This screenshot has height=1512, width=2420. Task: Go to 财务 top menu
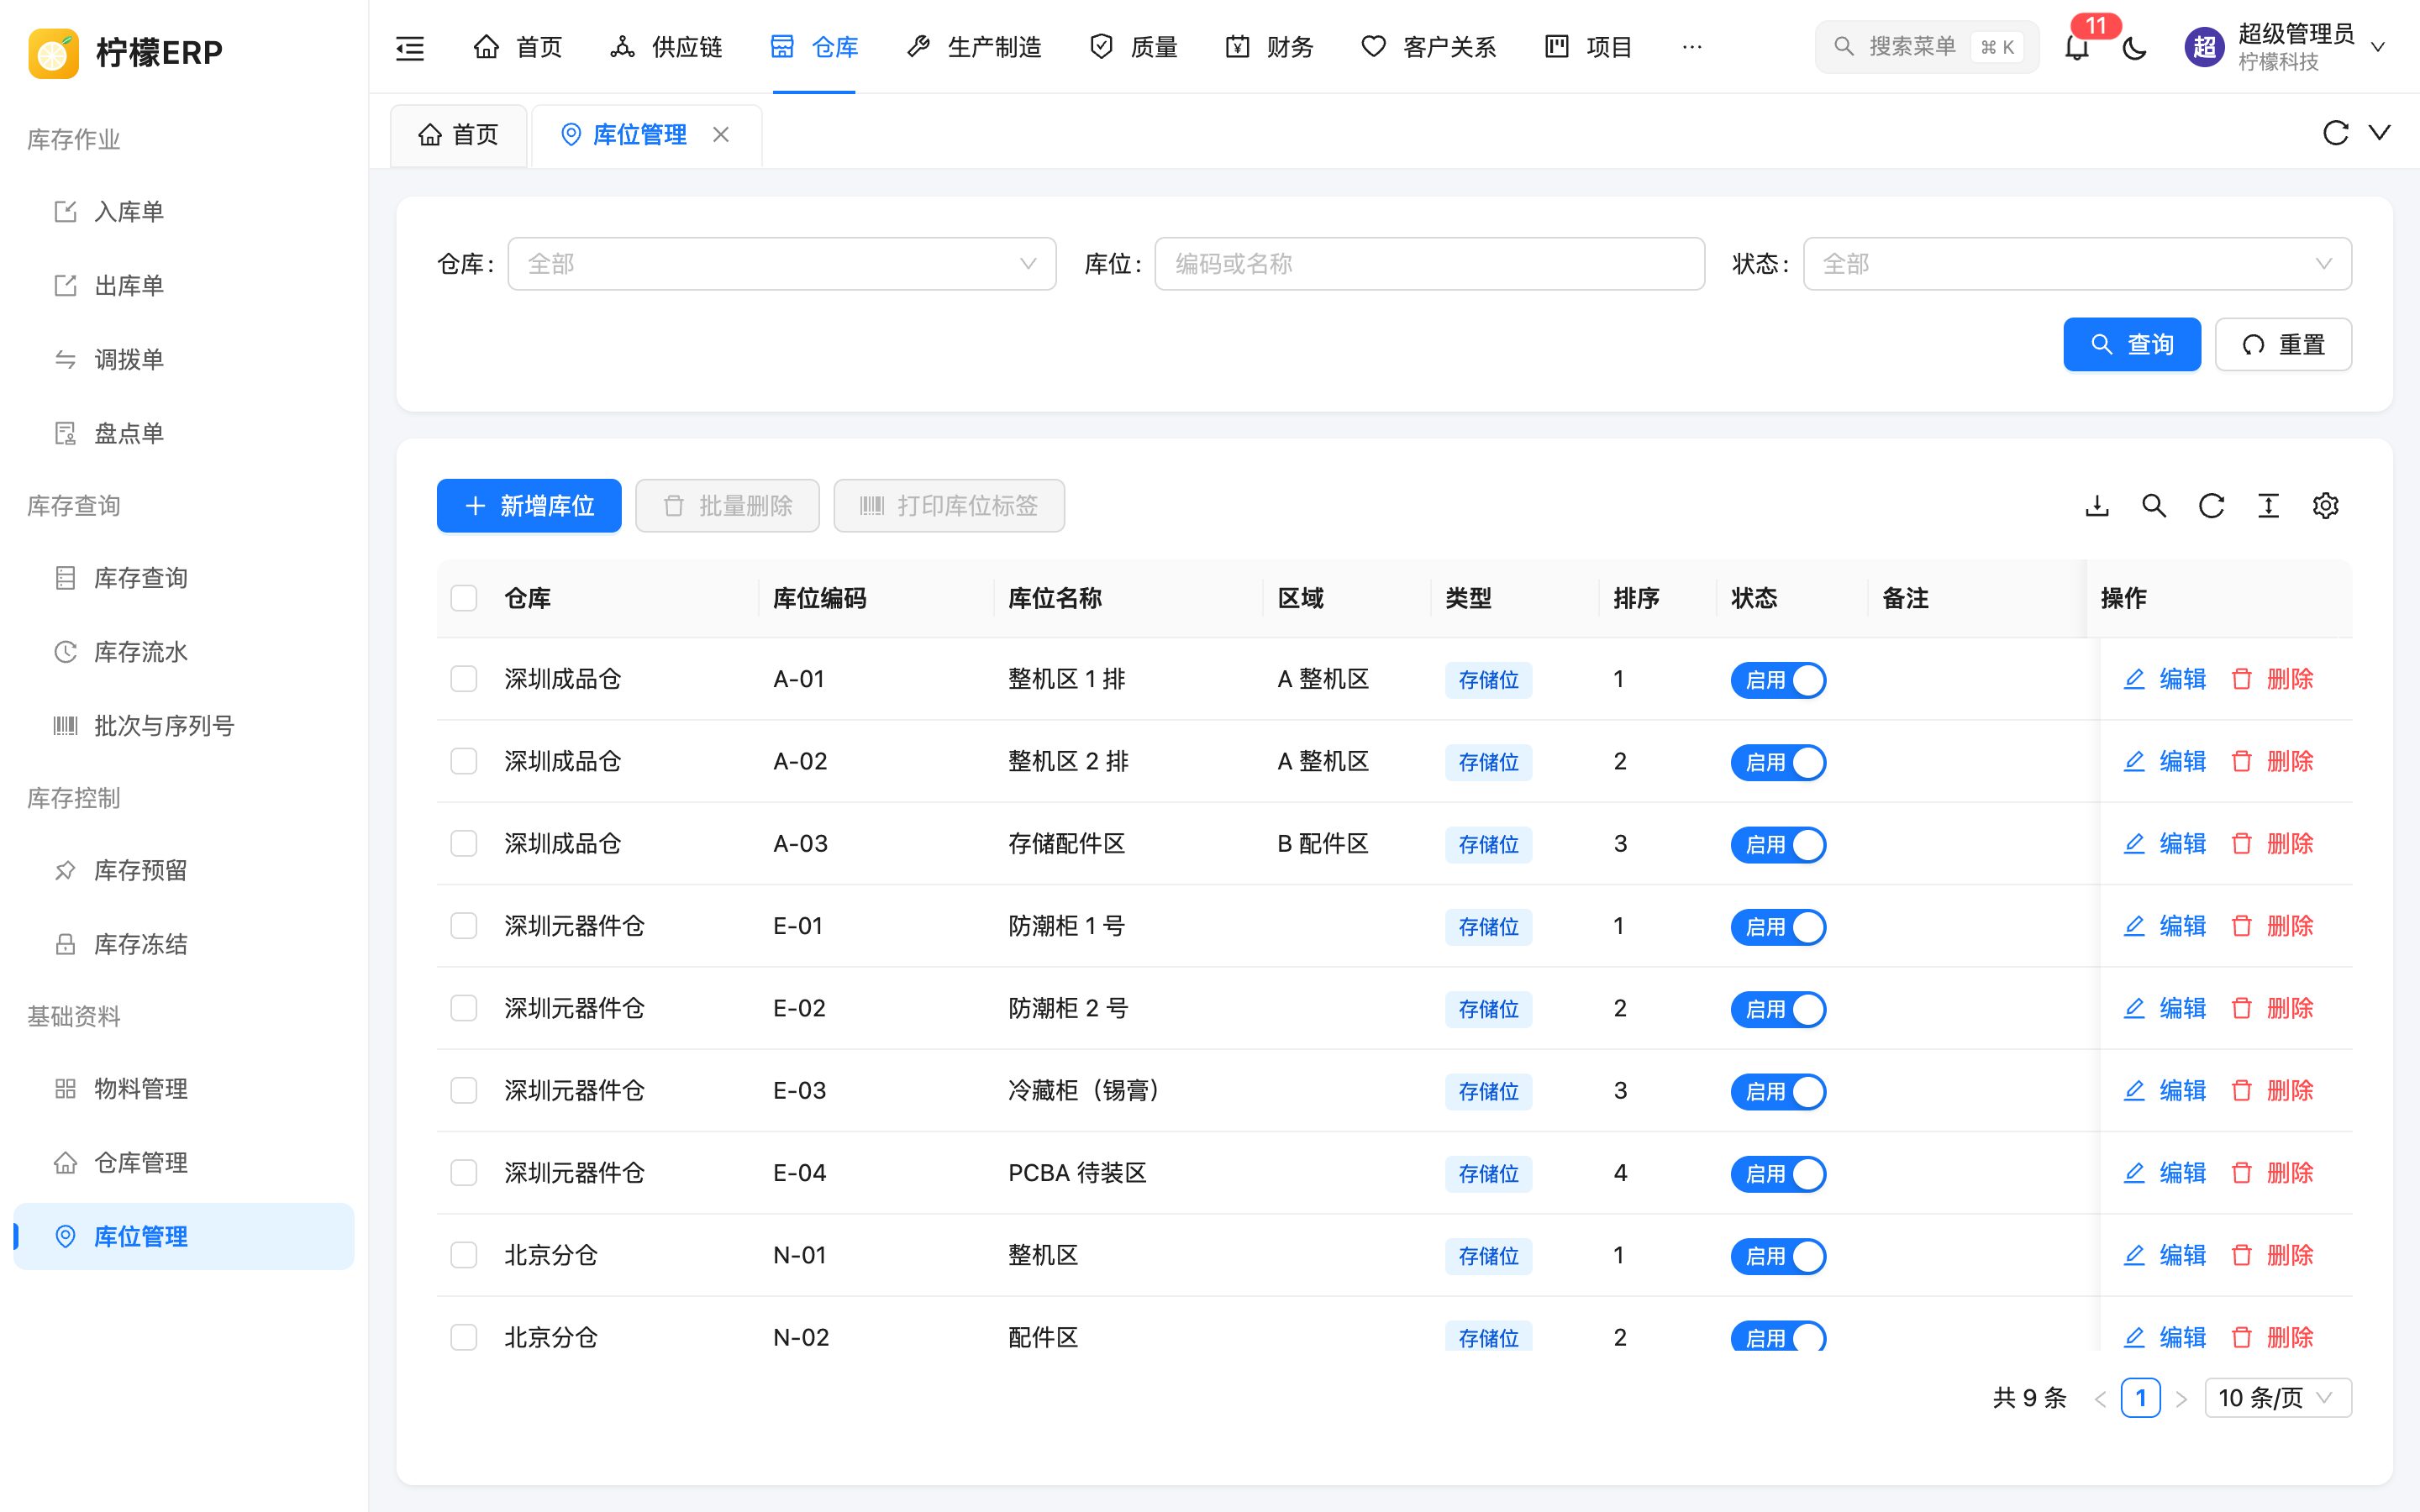(x=1269, y=47)
